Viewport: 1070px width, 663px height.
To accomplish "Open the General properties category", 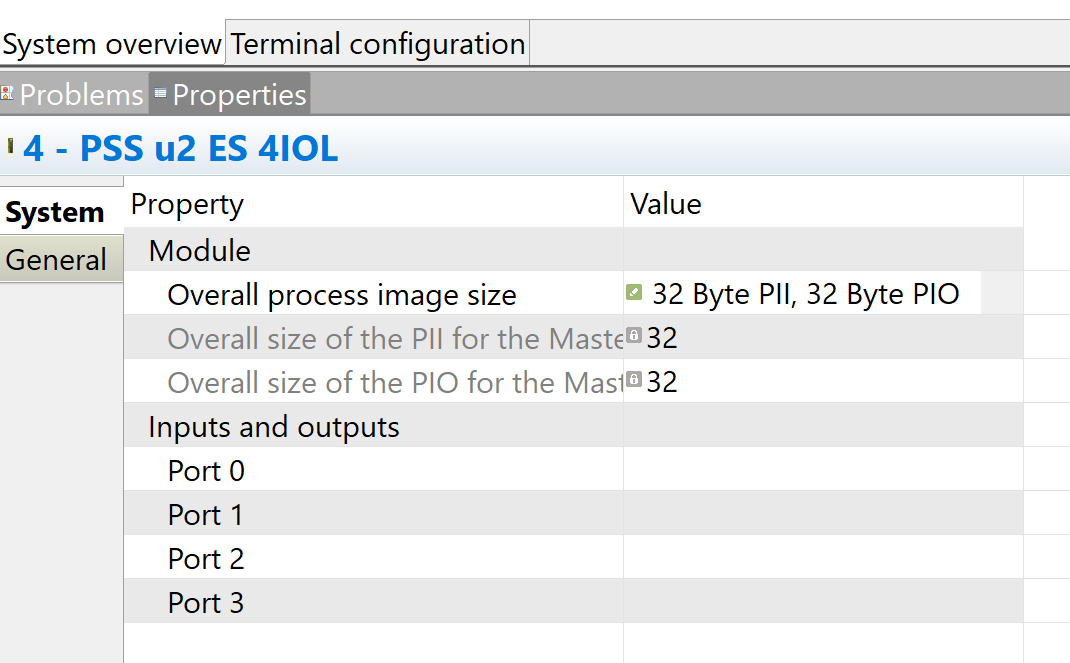I will tap(61, 259).
